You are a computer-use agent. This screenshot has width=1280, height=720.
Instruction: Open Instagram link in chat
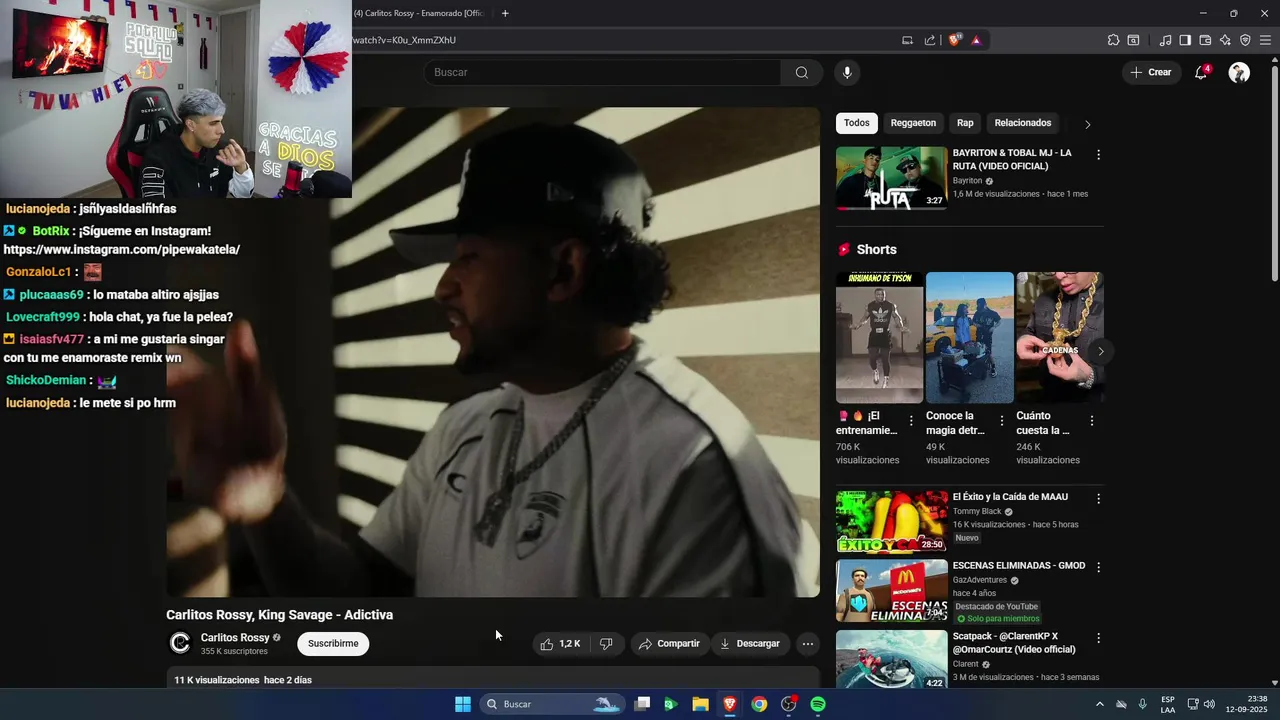tap(122, 250)
